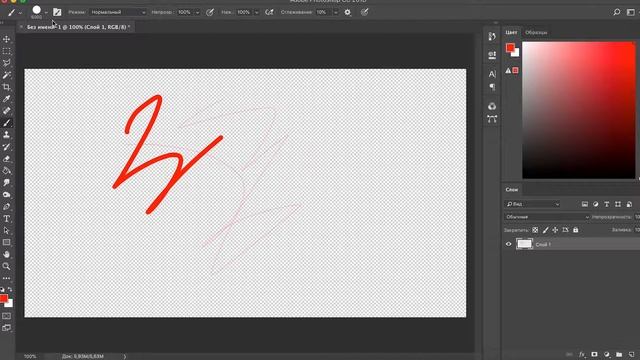Toggle lock image pixels brush icon
640x360 pixels.
[x=545, y=230]
